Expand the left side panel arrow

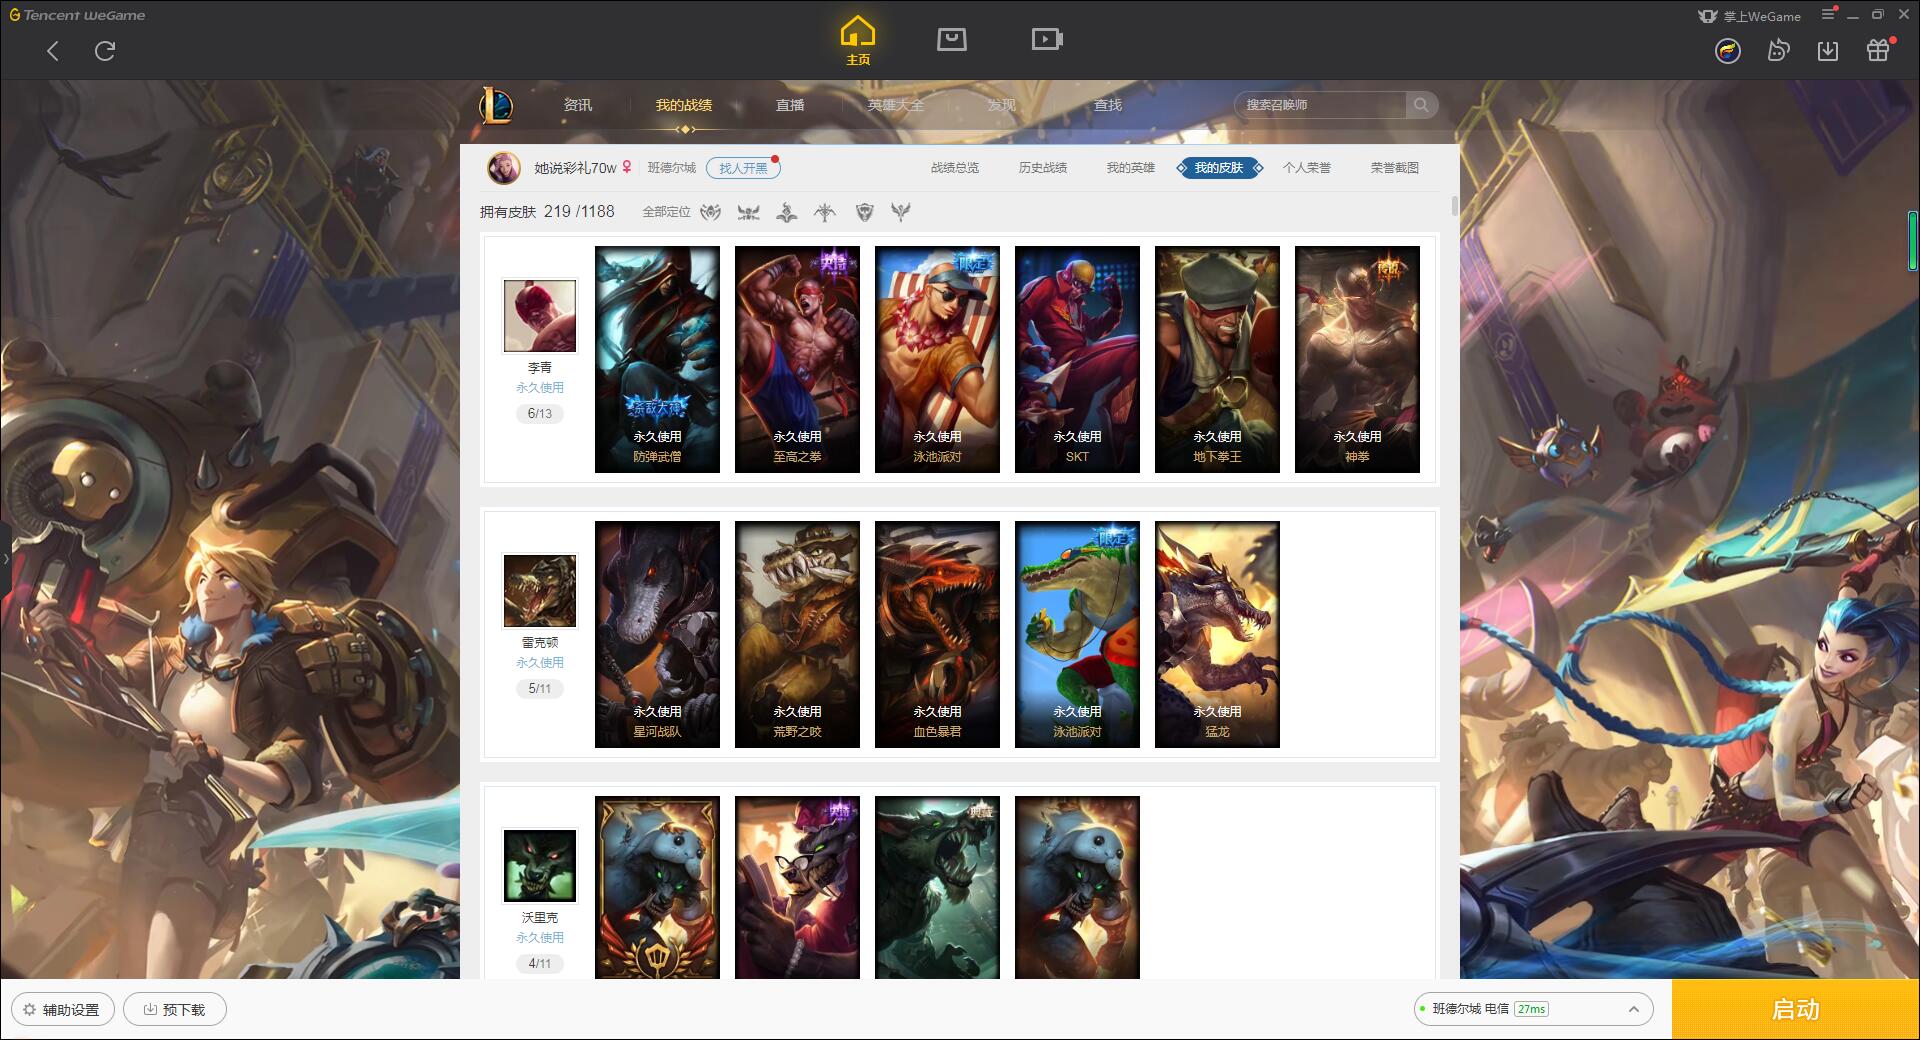tap(5, 558)
